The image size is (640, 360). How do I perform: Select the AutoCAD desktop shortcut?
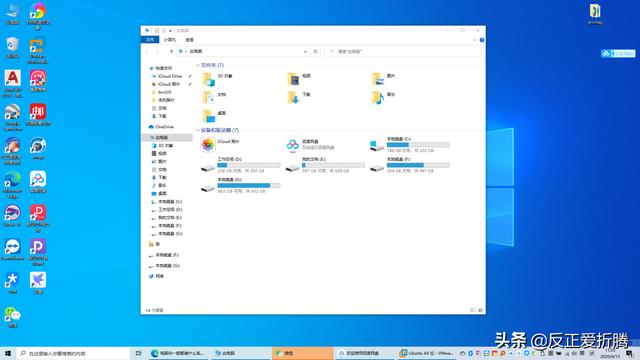coord(13,84)
